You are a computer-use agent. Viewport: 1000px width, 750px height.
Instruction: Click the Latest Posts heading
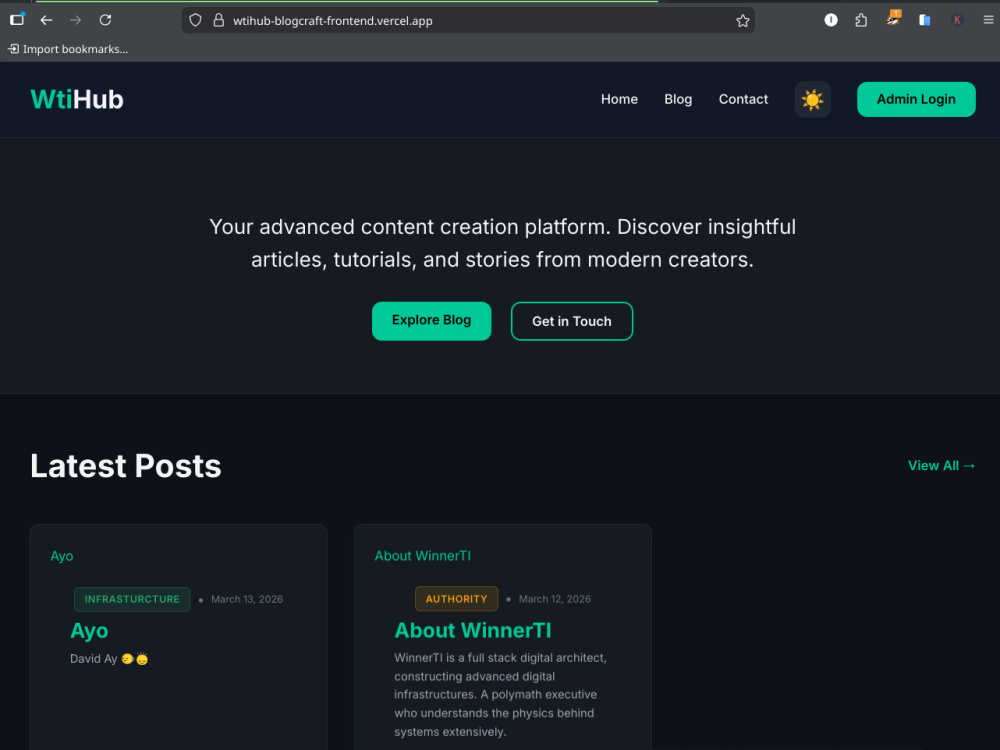click(126, 466)
